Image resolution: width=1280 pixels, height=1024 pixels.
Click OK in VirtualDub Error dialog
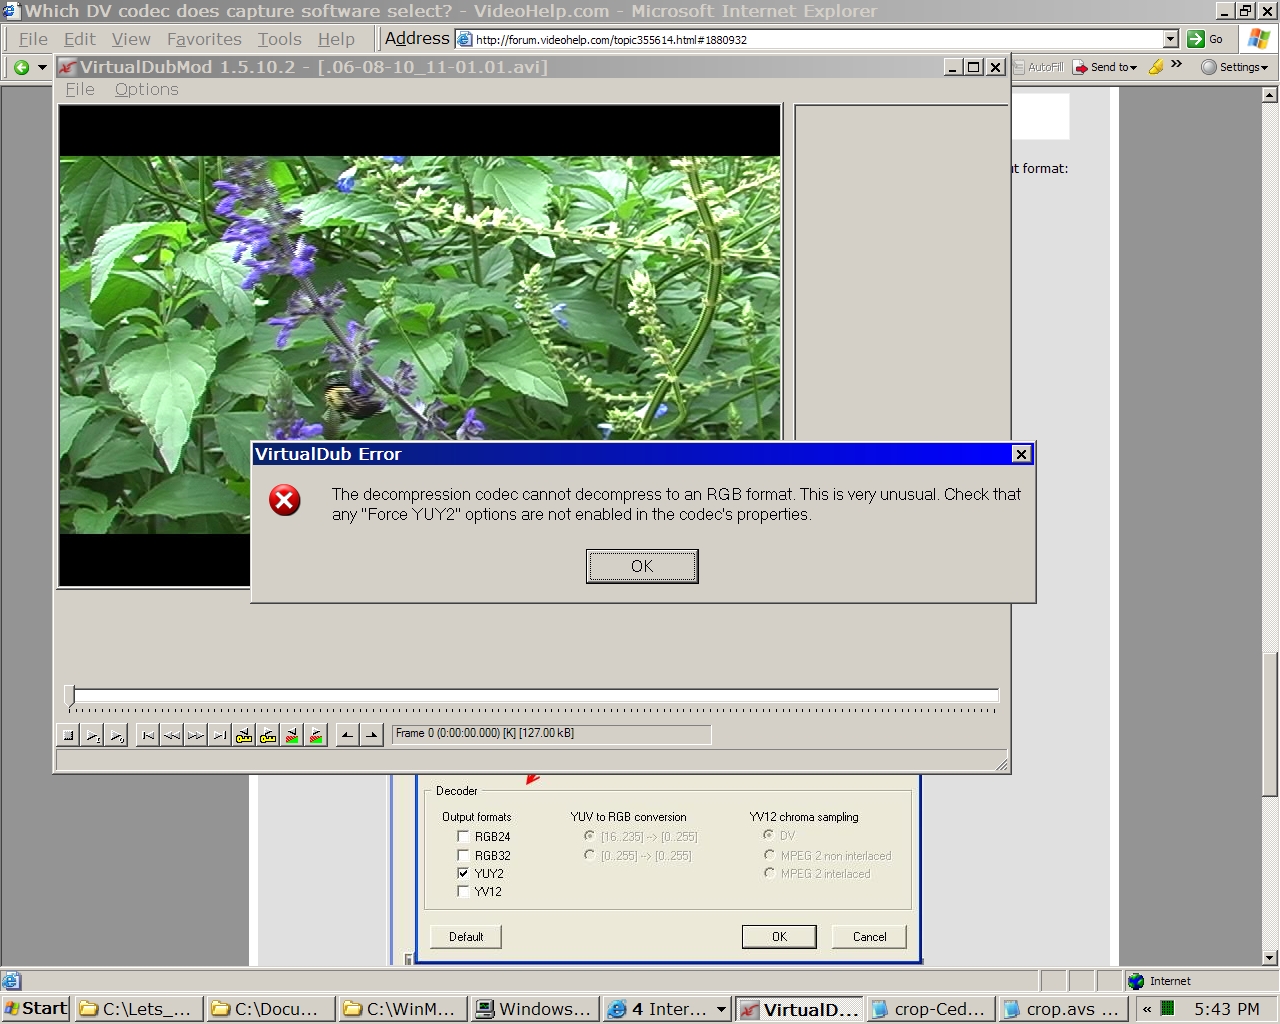642,566
